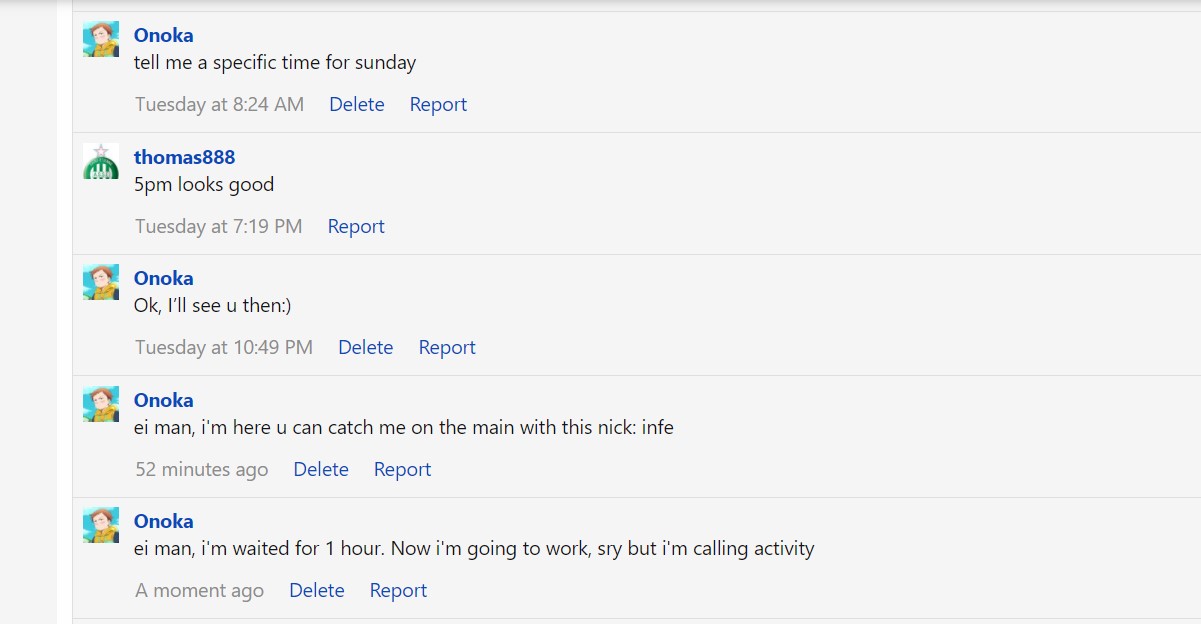Click Onoka's avatar beside "tell me a specific time"

pos(101,39)
